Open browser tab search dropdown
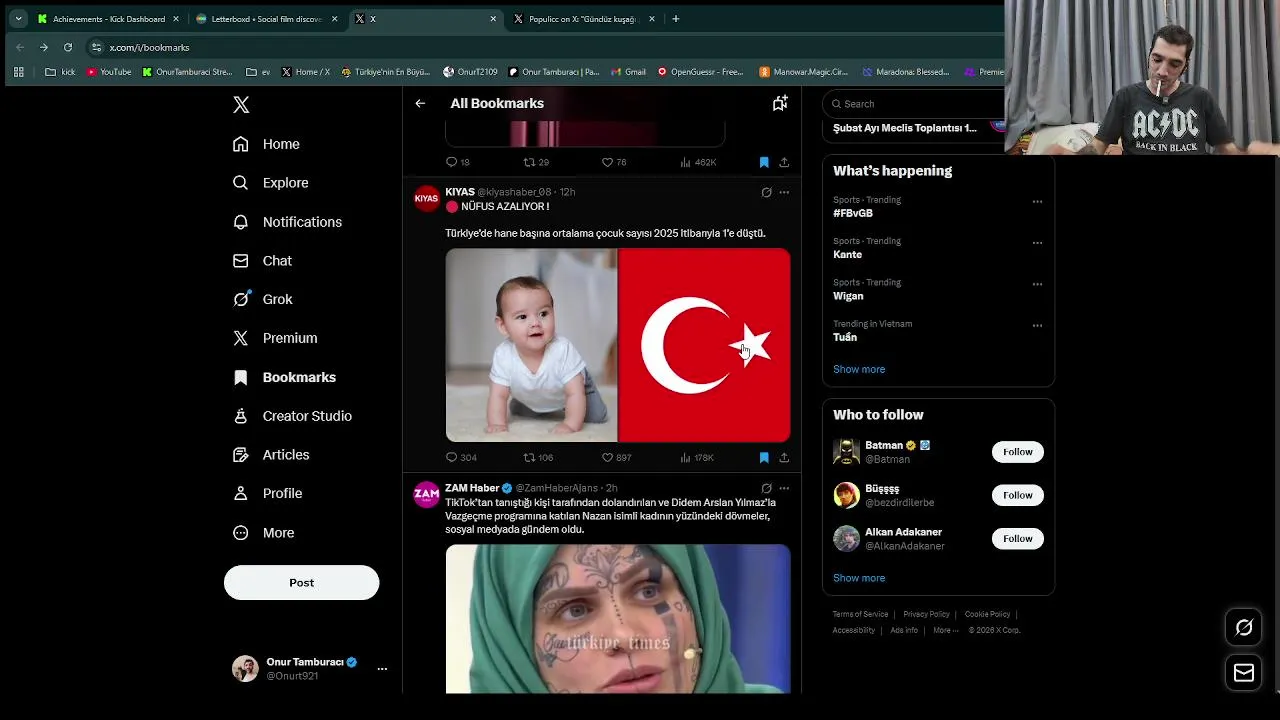The height and width of the screenshot is (720, 1280). [x=18, y=19]
